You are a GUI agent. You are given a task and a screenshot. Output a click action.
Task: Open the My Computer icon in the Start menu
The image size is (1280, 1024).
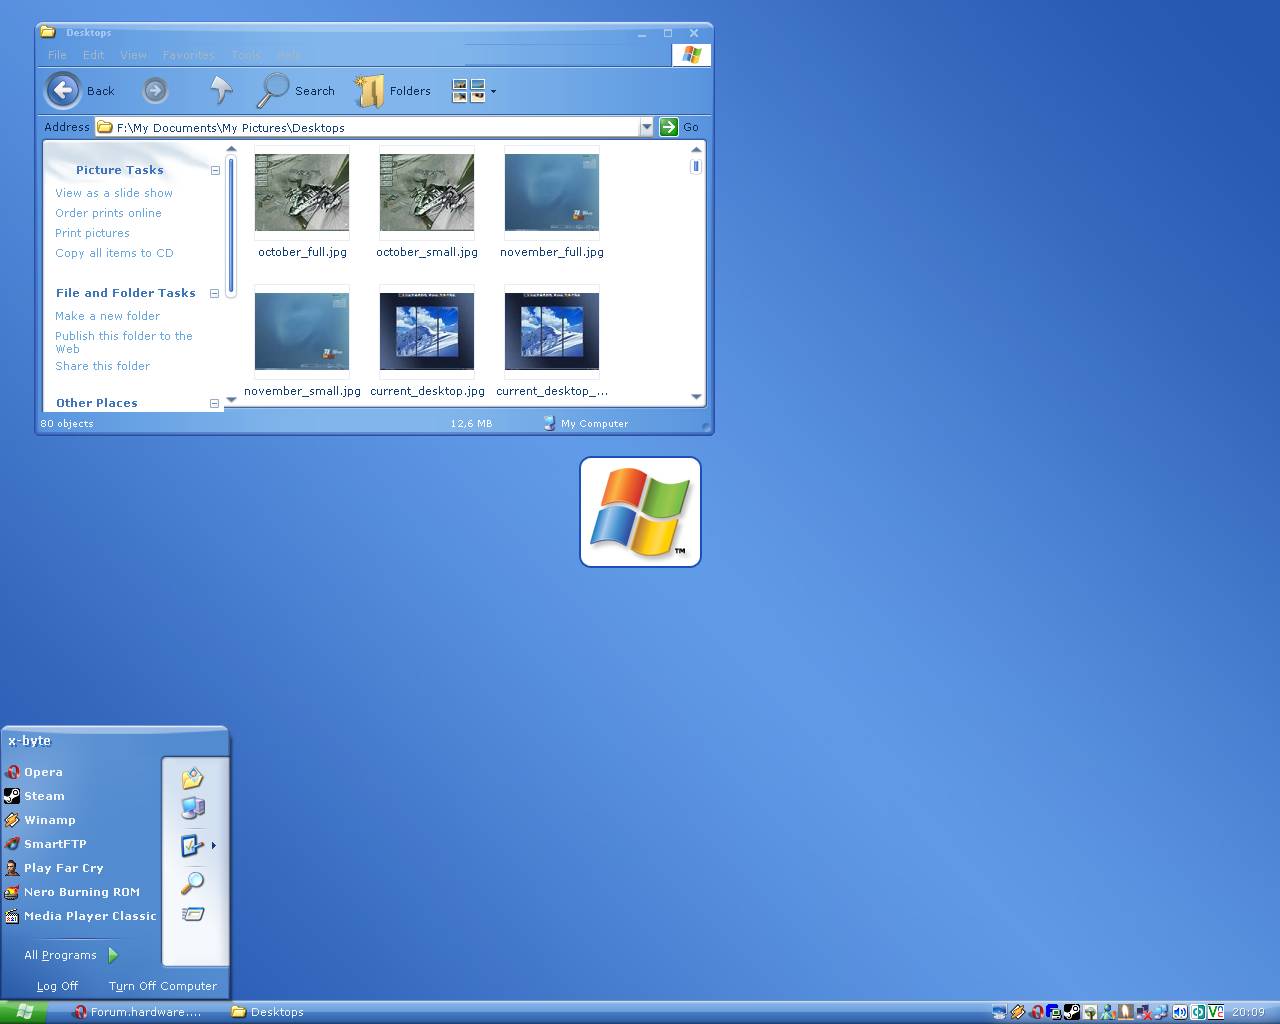193,808
